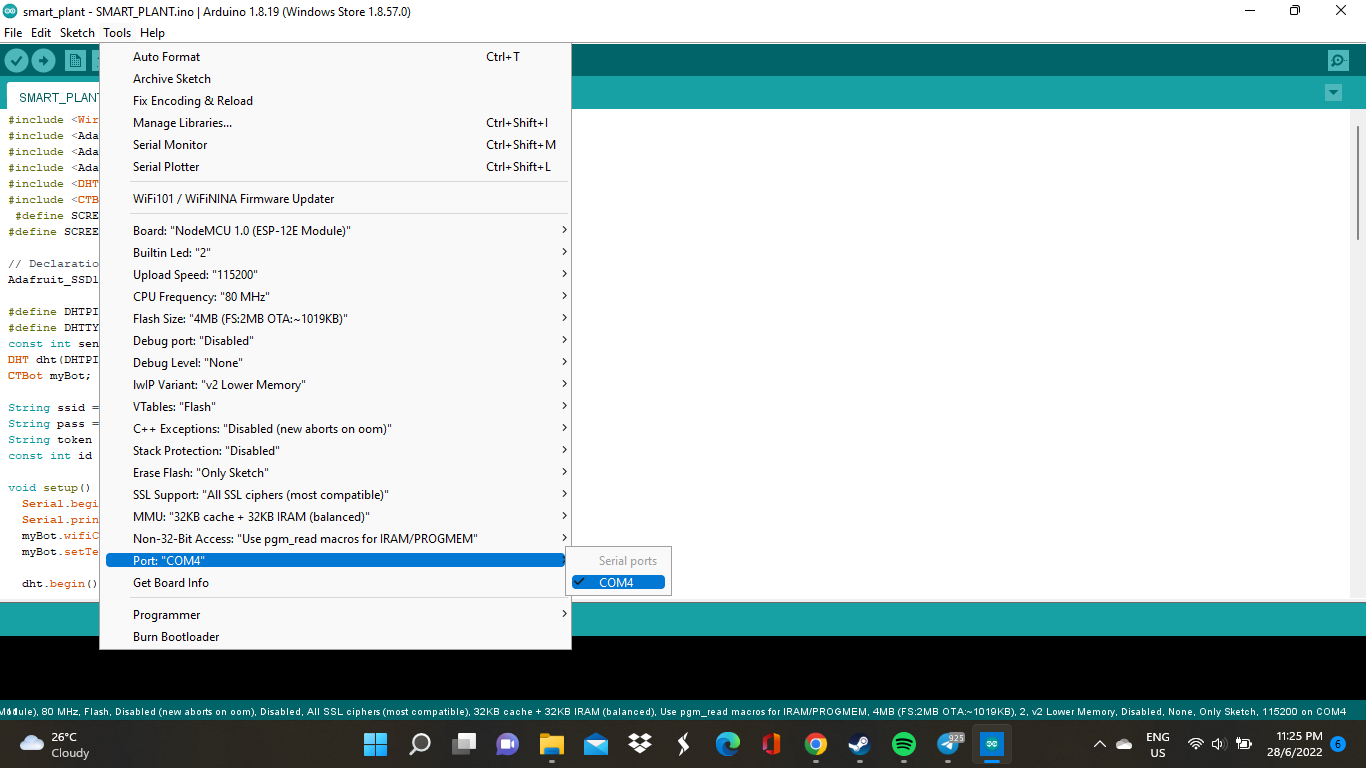
Task: Open lwIP Variant "v2 Lower Memory" entry
Action: click(x=335, y=385)
